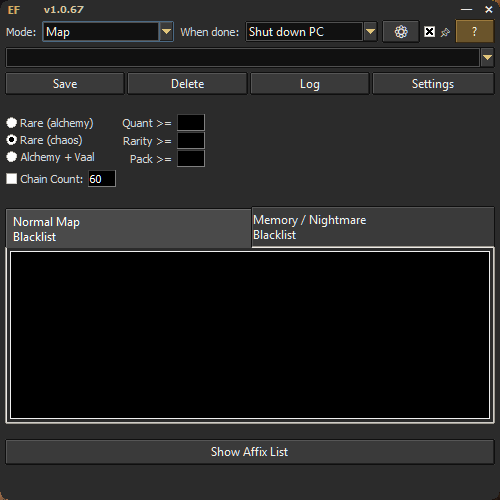Open the question mark help button
Image resolution: width=500 pixels, height=500 pixels.
click(474, 31)
